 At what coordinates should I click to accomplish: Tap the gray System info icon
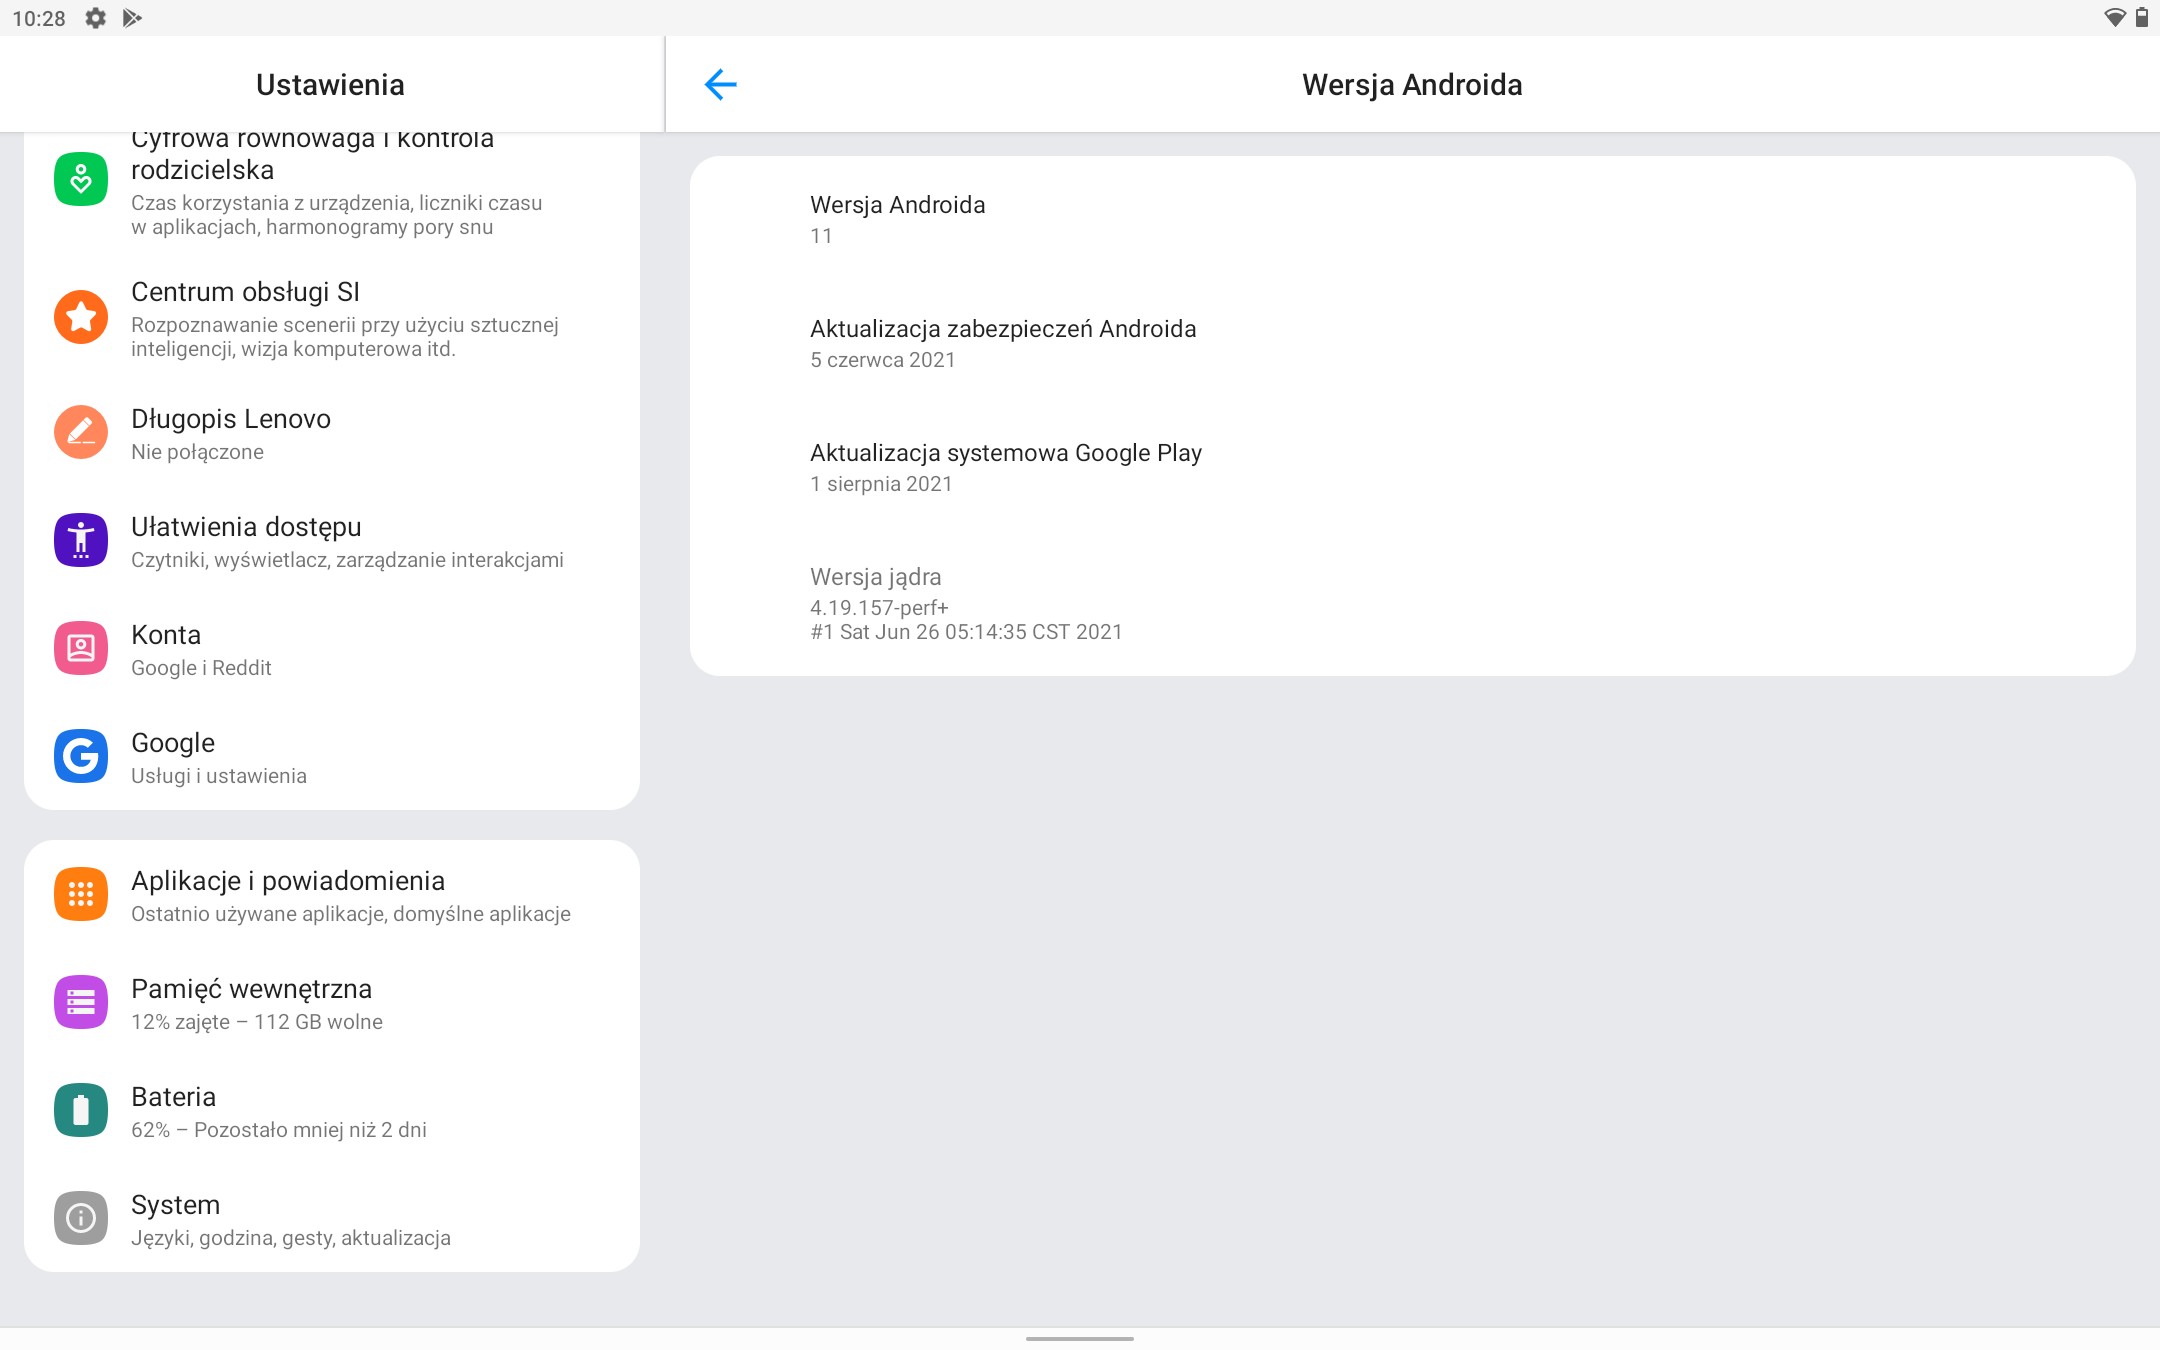pyautogui.click(x=81, y=1218)
